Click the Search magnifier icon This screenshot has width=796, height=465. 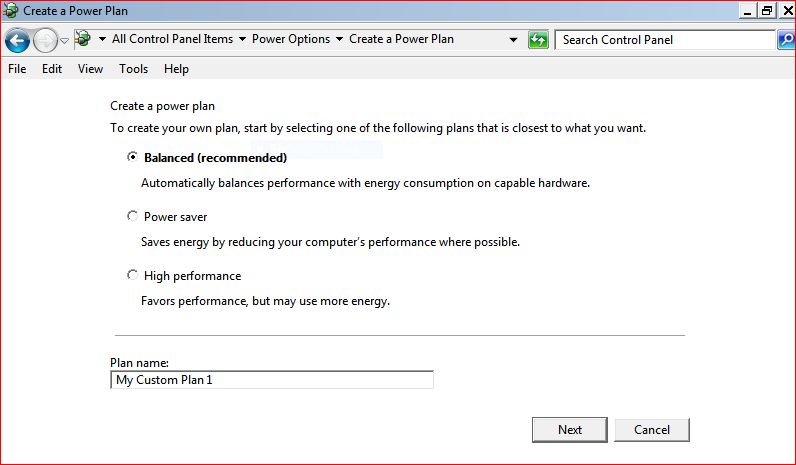click(786, 40)
